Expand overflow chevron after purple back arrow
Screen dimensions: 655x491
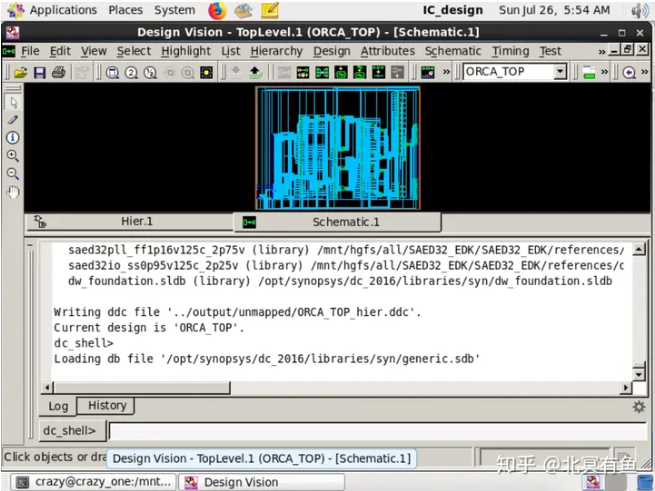click(x=645, y=72)
